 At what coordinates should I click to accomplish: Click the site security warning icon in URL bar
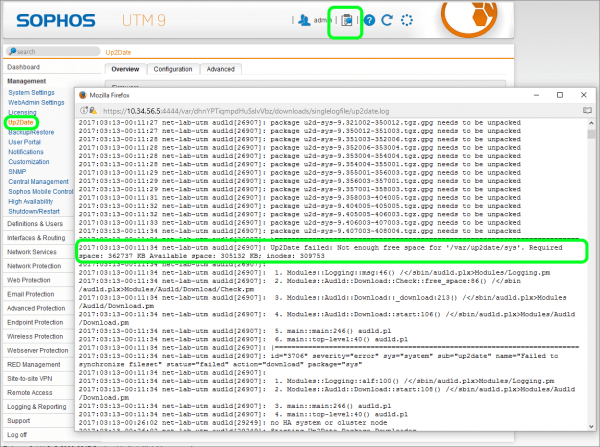click(93, 111)
